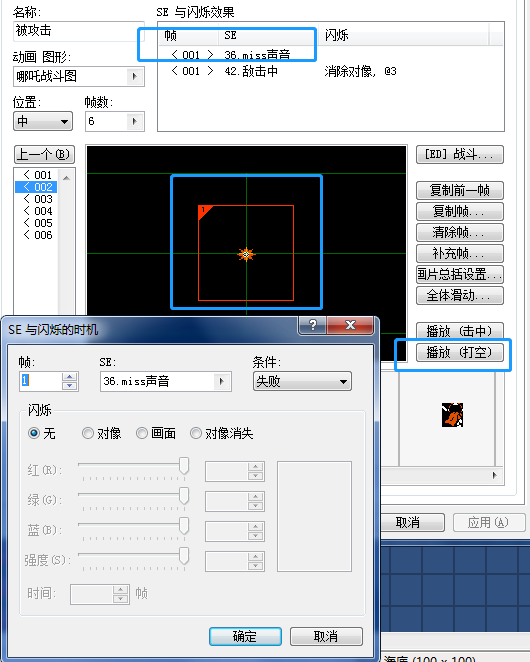The height and width of the screenshot is (662, 530).
Task: Select frame 002 in frame list
Action: coord(38,187)
